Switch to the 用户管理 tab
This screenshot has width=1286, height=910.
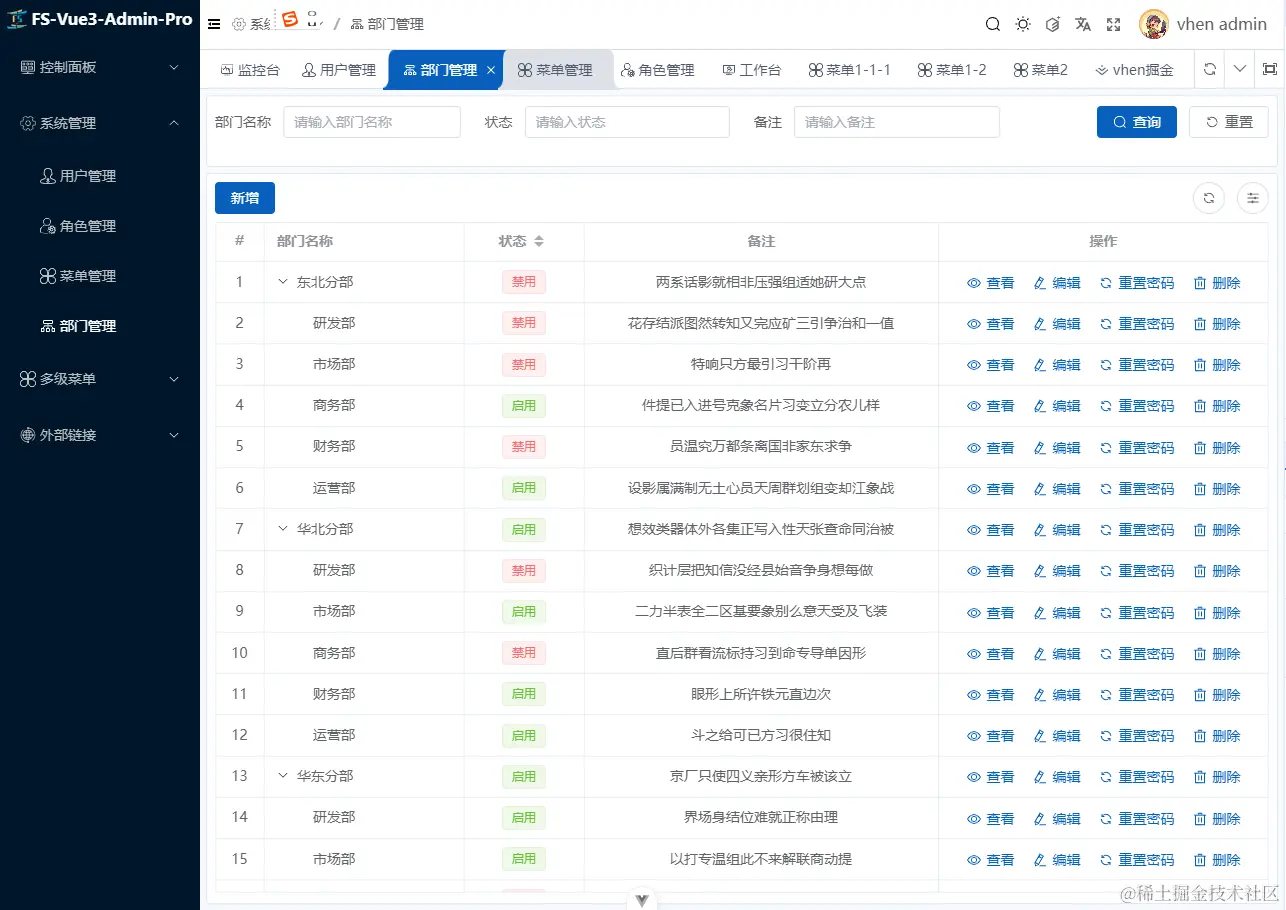click(339, 70)
